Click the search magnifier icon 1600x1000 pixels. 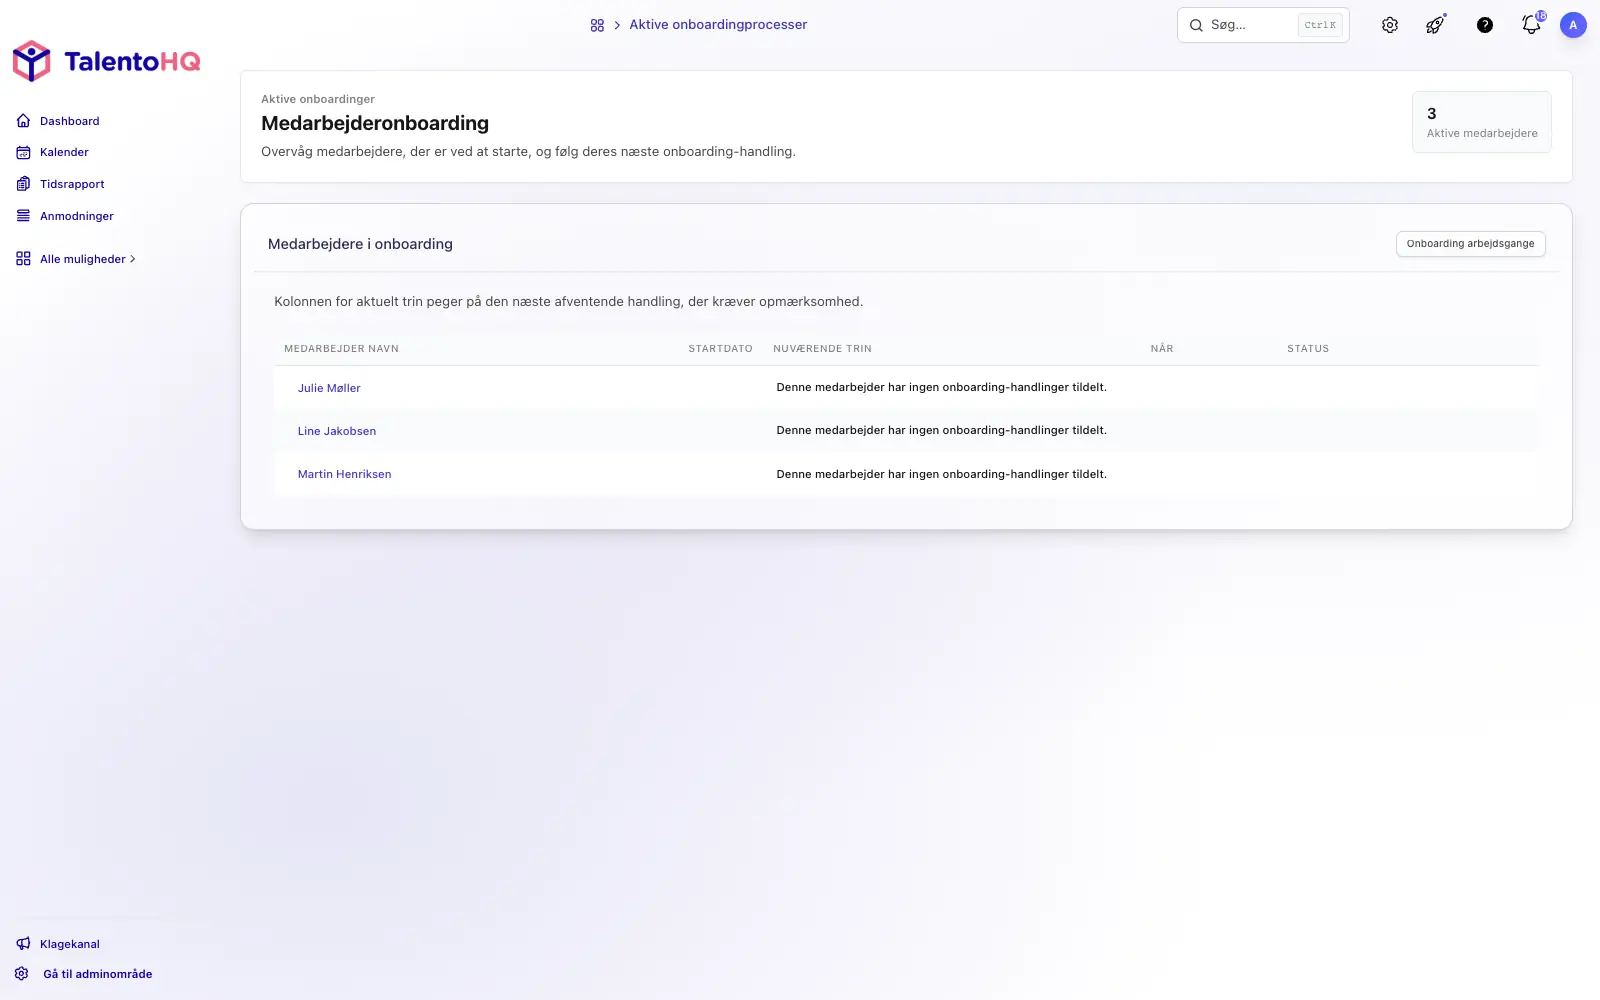click(x=1196, y=25)
